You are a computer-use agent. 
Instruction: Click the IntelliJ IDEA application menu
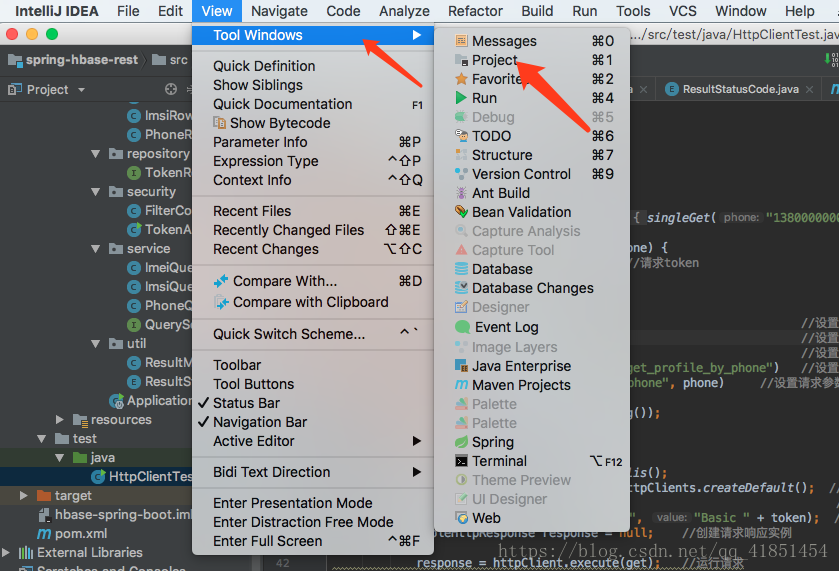coord(57,11)
